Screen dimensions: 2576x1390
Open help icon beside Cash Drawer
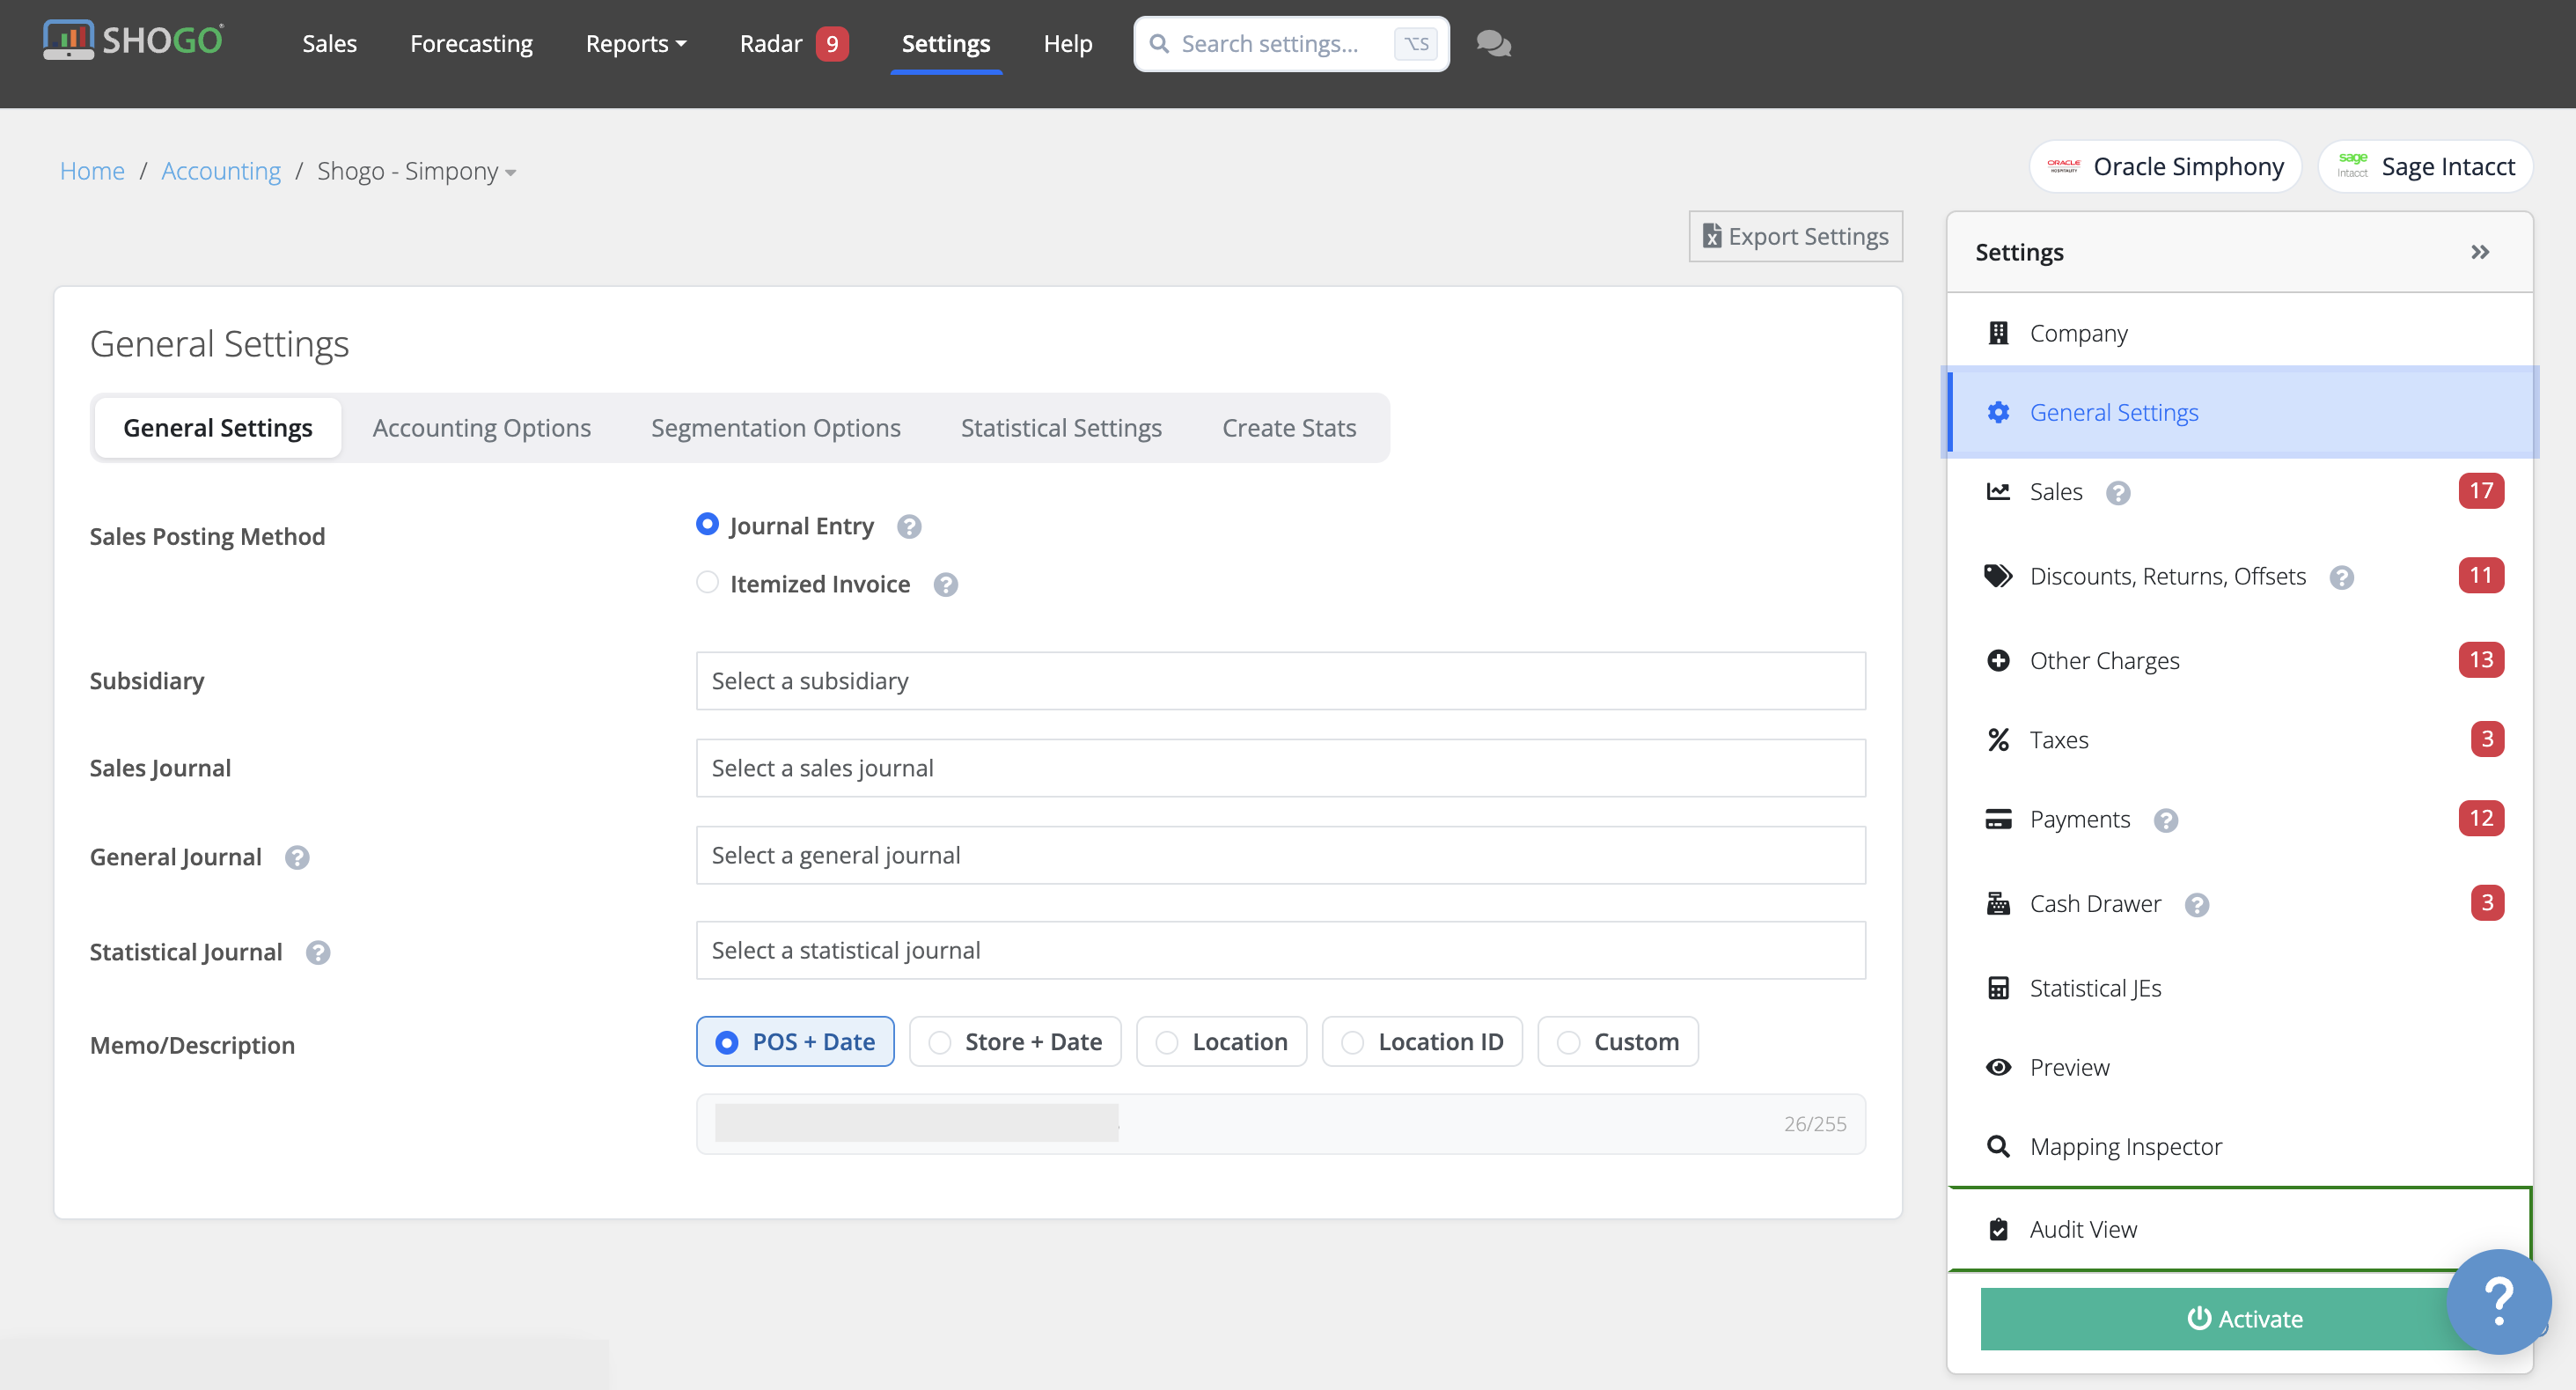pyautogui.click(x=2196, y=904)
